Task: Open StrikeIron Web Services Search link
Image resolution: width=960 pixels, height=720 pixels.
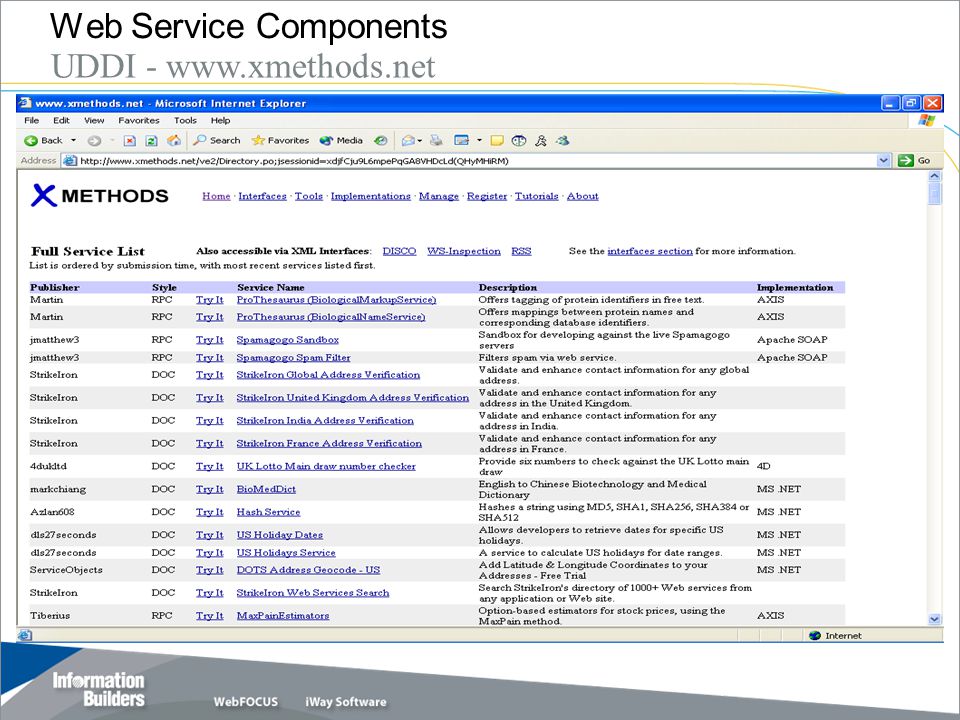Action: 313,593
